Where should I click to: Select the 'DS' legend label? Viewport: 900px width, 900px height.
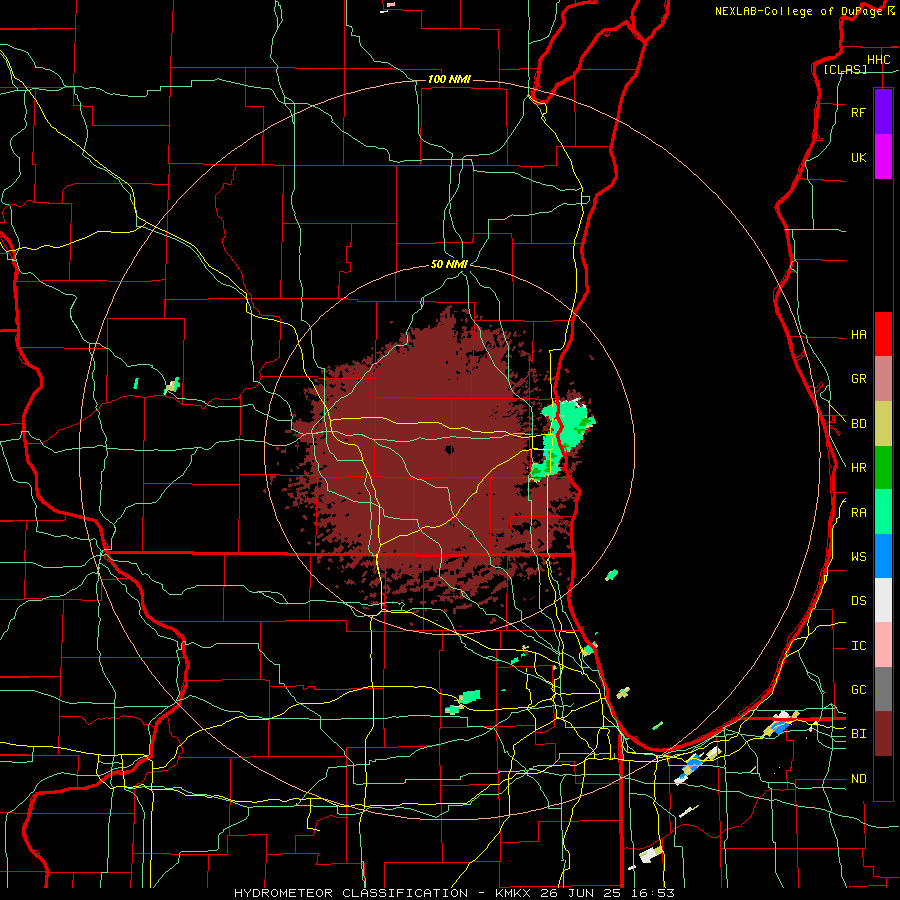click(x=858, y=601)
